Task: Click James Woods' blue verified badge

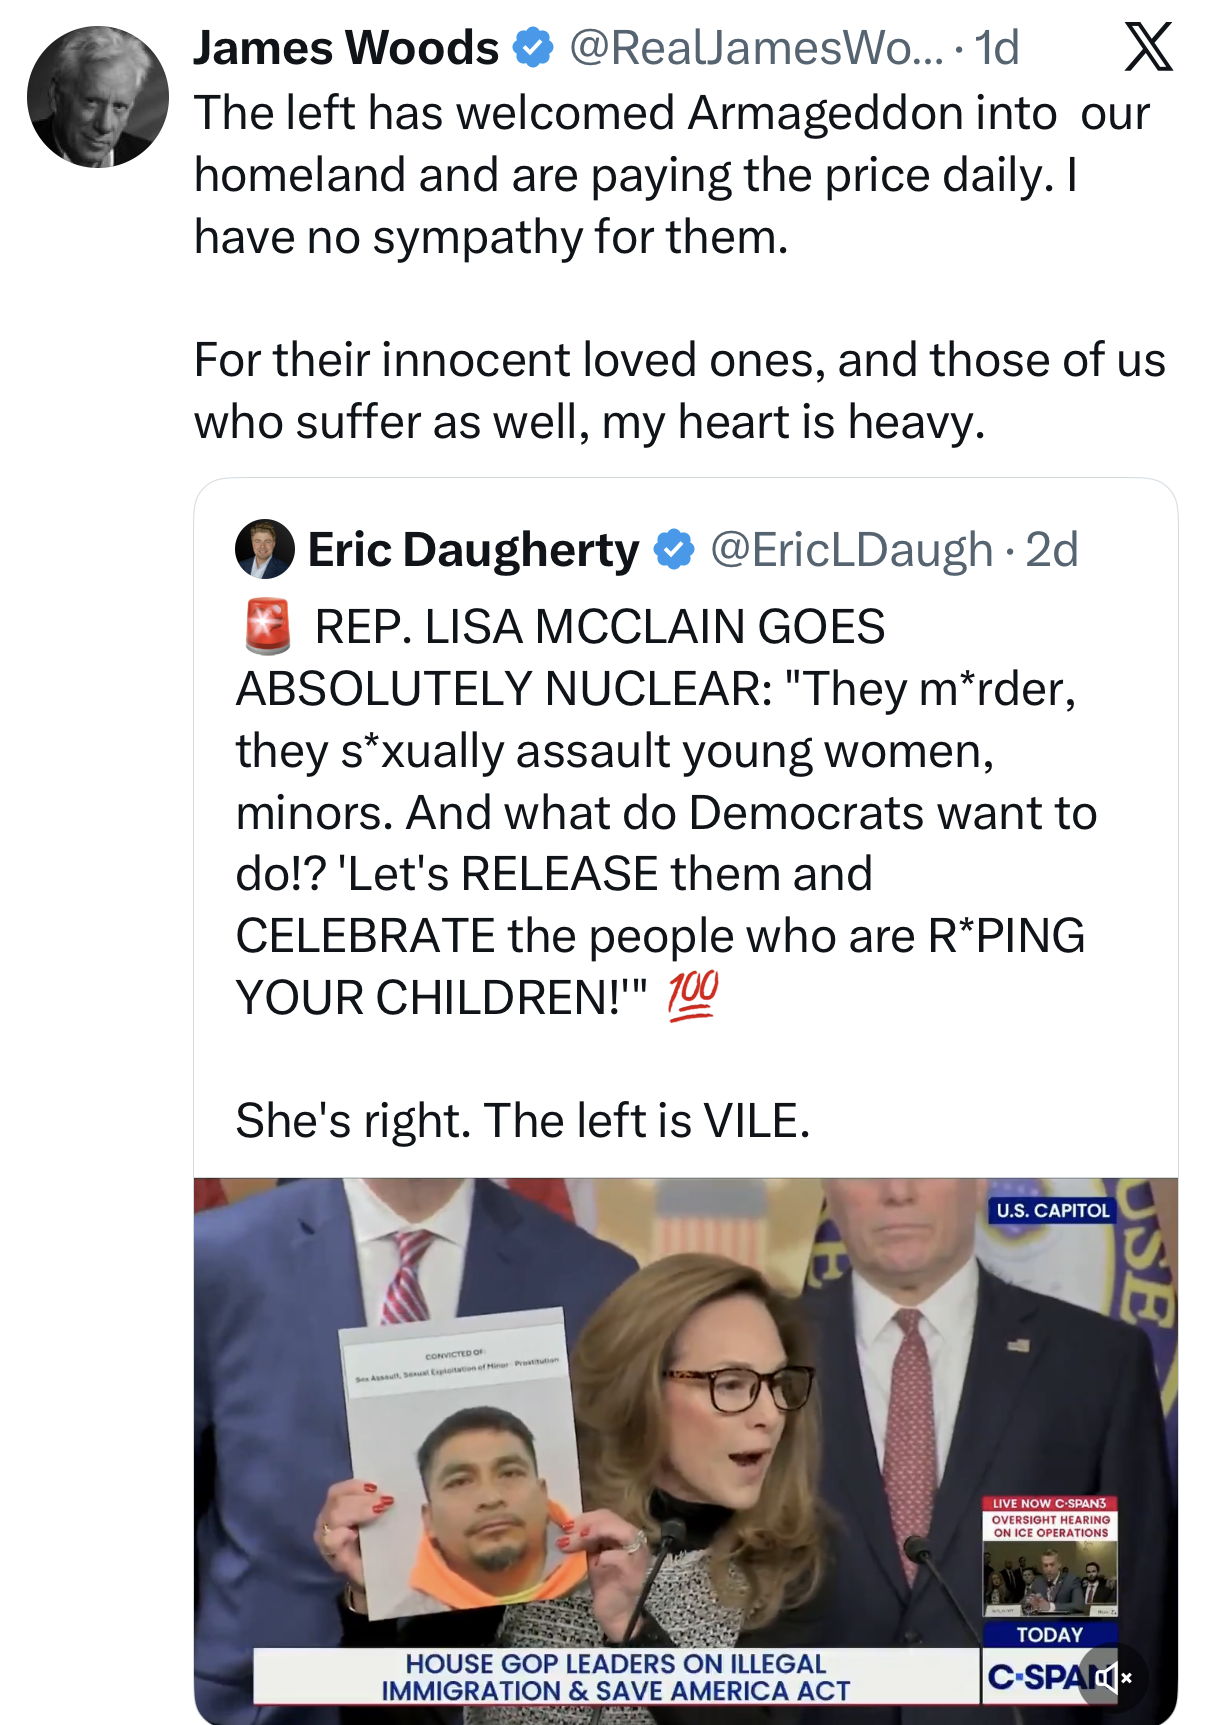Action: click(x=532, y=48)
